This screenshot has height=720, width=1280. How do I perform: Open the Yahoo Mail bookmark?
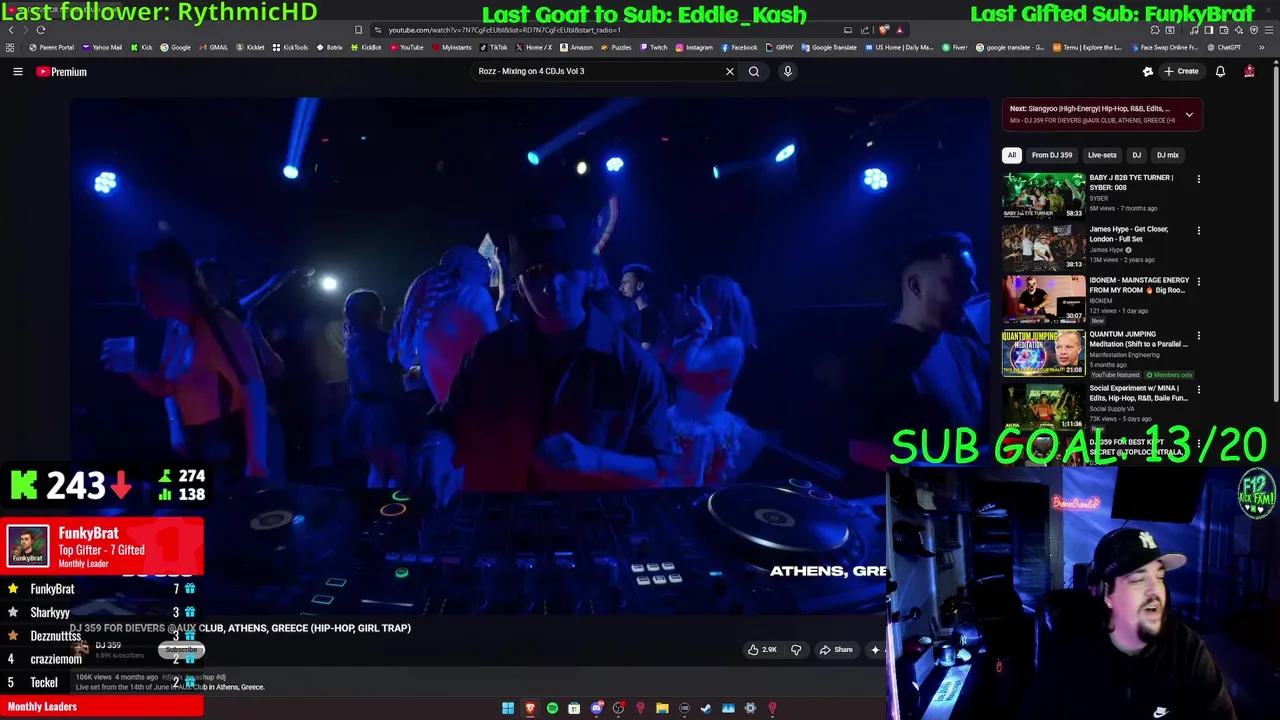(102, 47)
